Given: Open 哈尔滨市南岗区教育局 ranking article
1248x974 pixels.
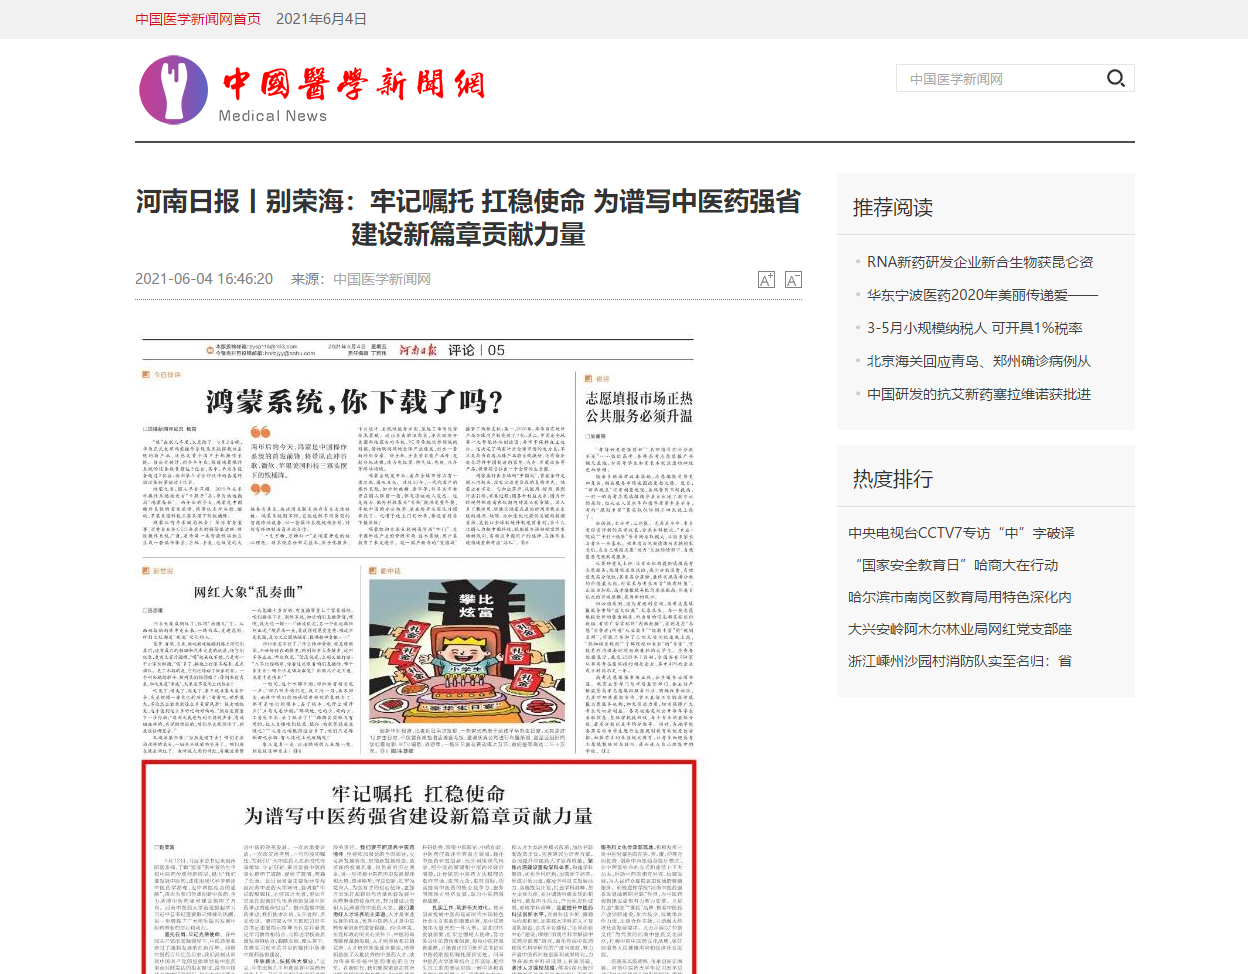Looking at the screenshot, I should click(959, 597).
